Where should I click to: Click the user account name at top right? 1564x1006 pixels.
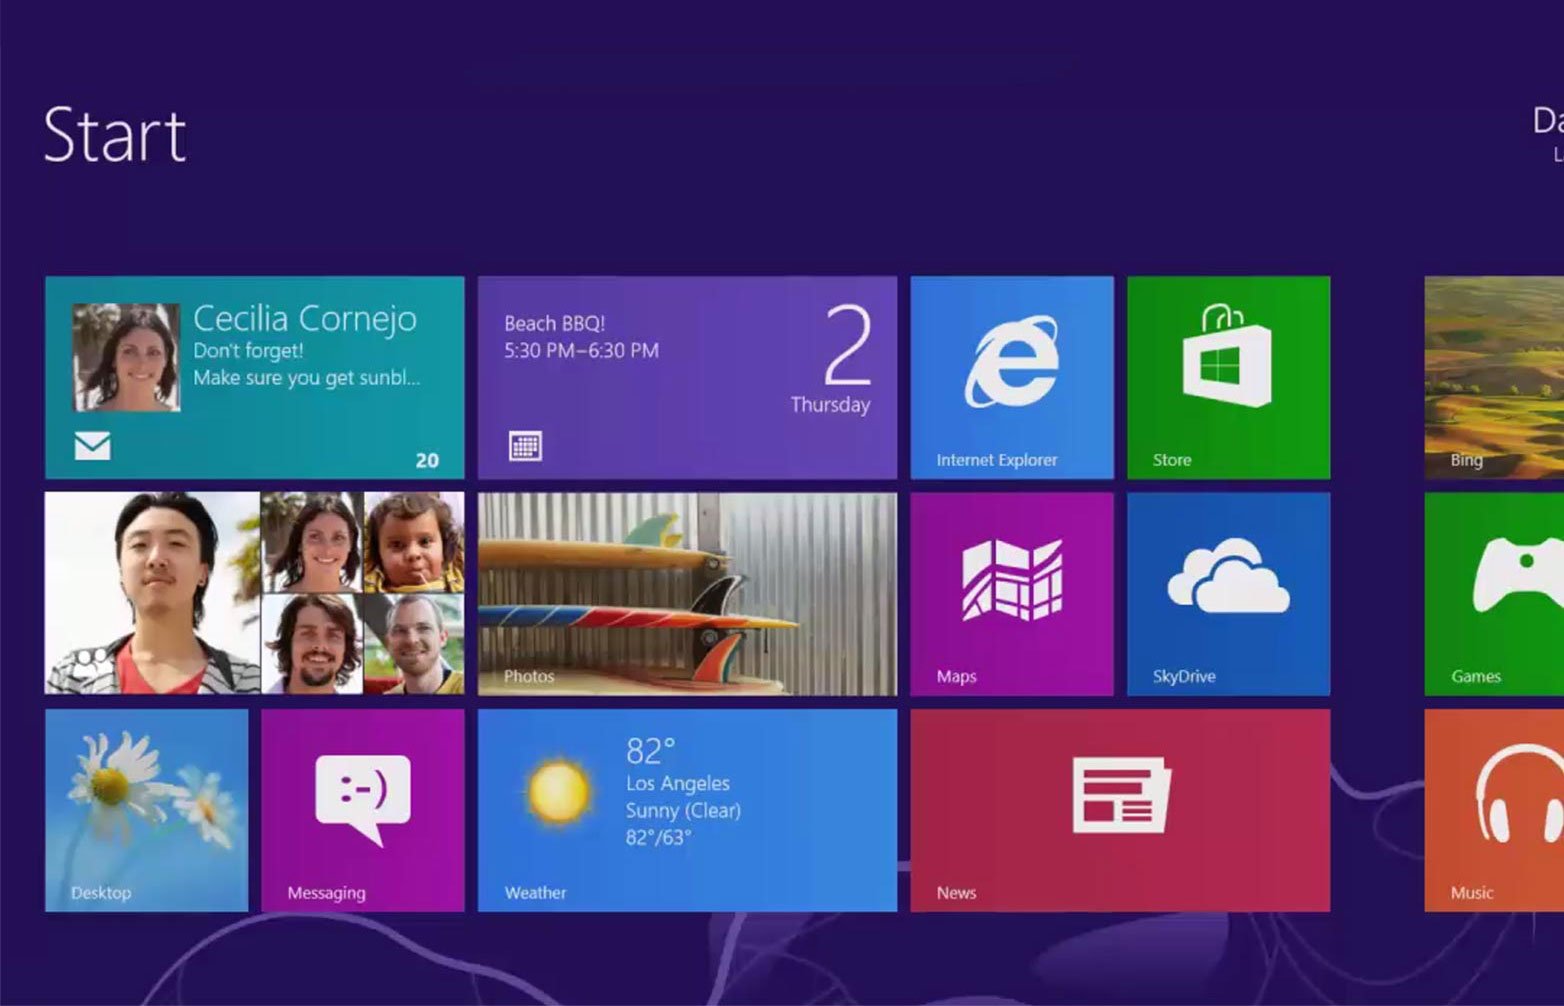1548,121
